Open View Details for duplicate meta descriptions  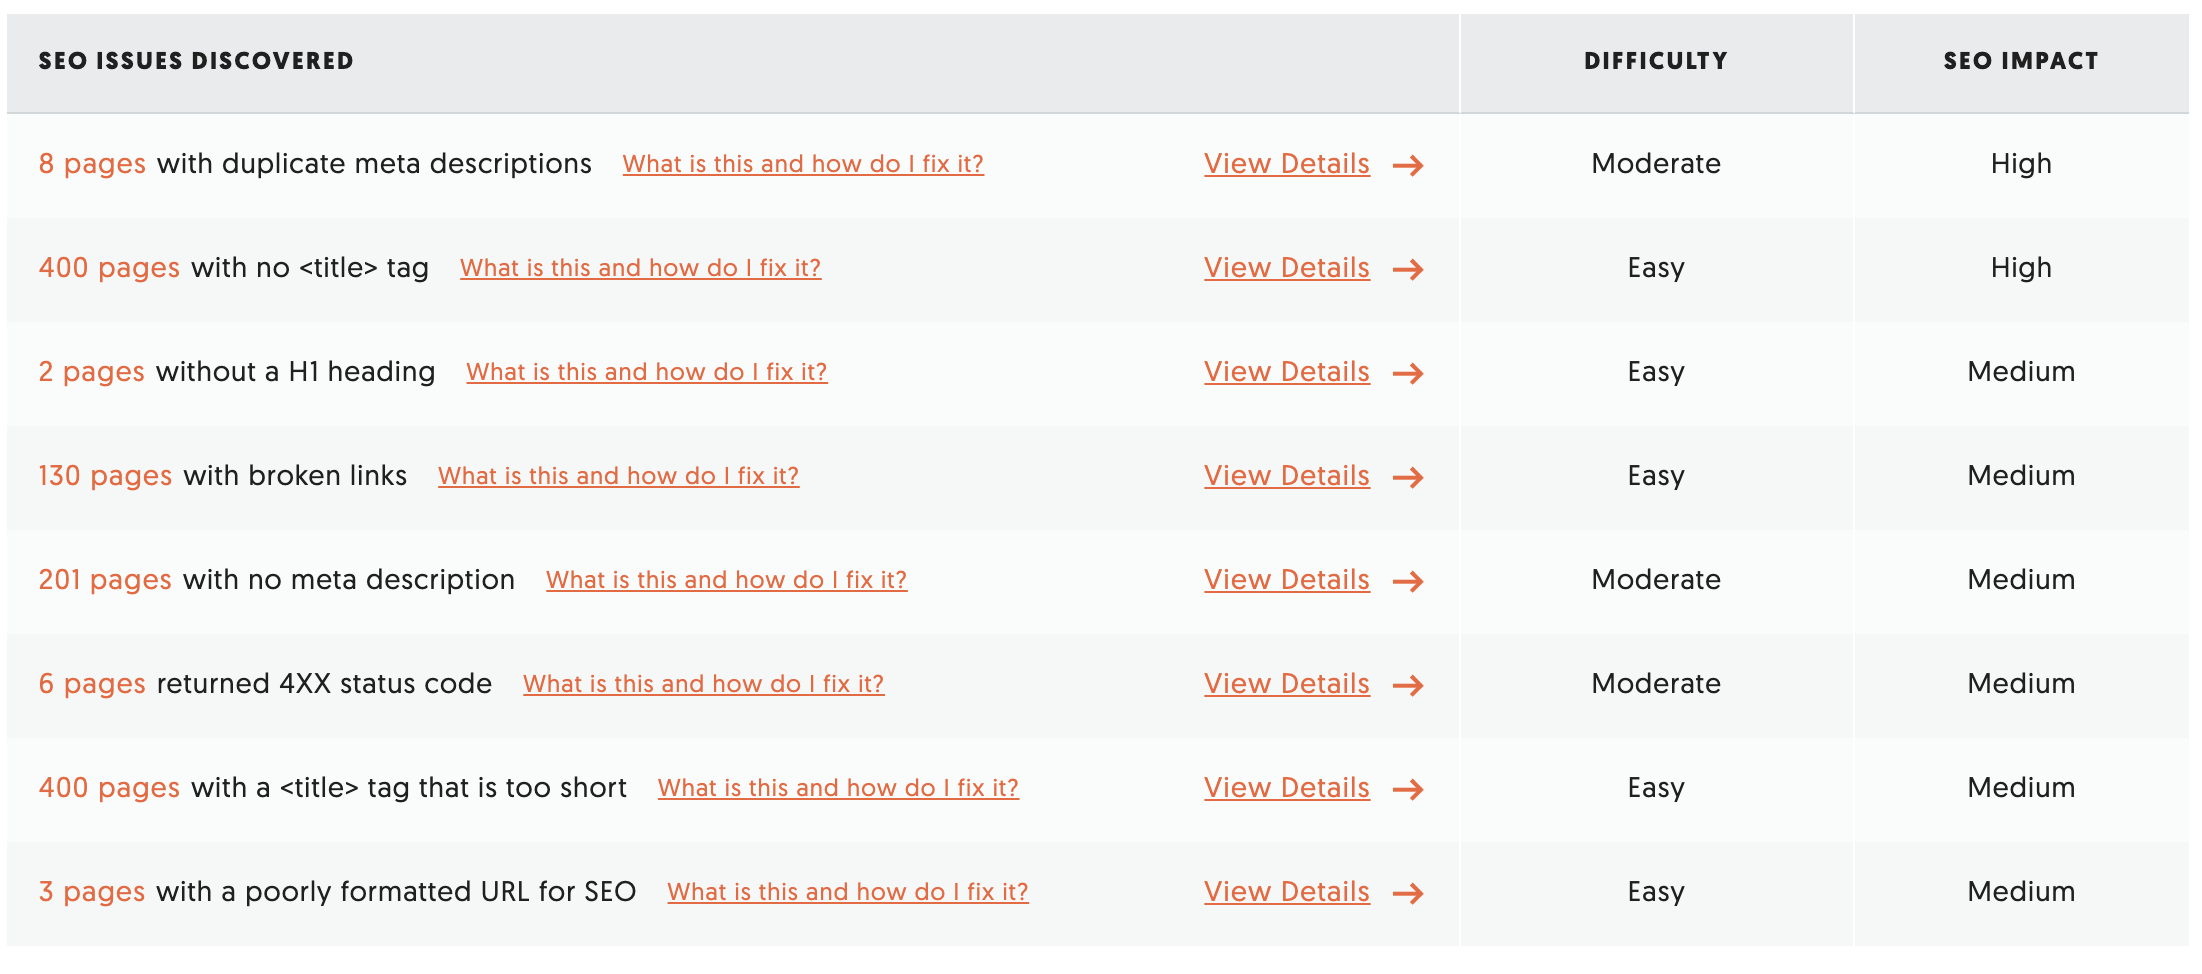click(1286, 164)
